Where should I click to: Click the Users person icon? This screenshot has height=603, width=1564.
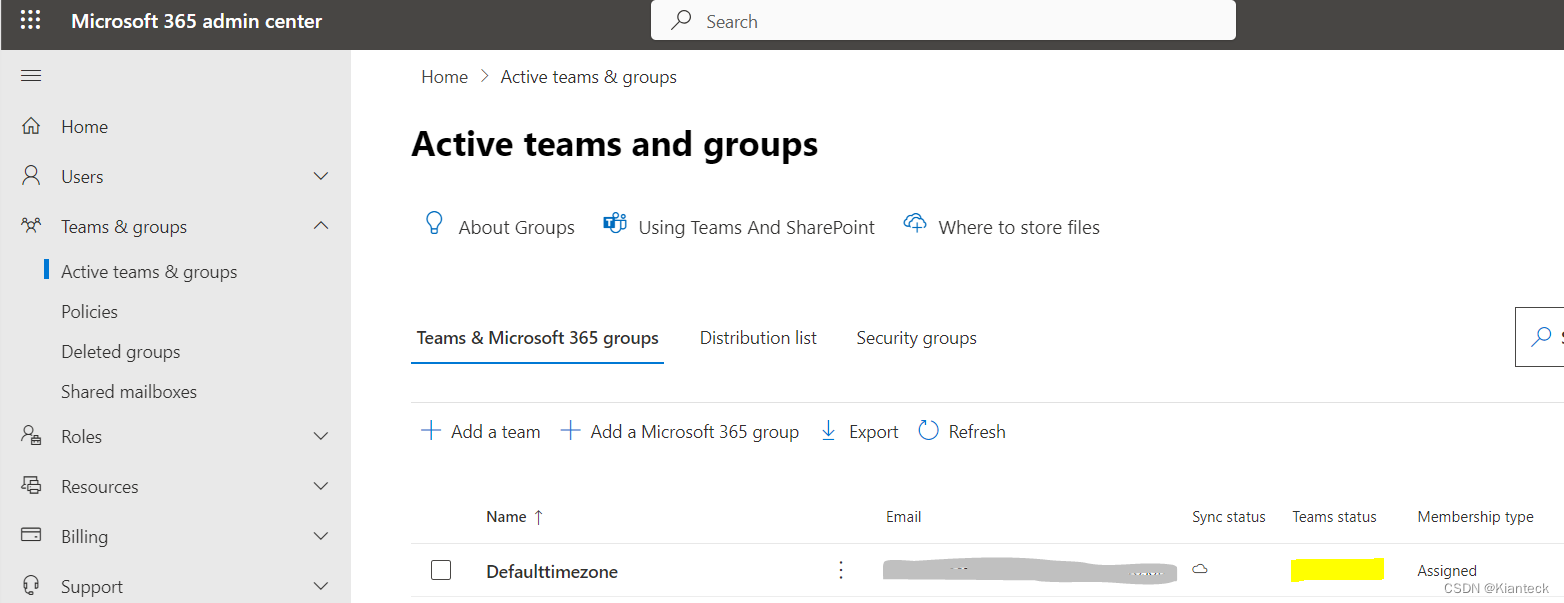(31, 176)
